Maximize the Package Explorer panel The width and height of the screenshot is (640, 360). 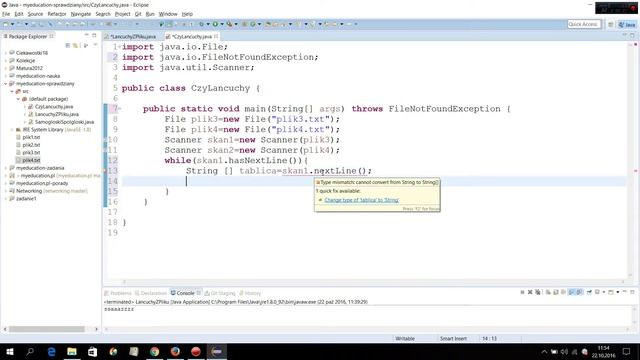(x=94, y=36)
